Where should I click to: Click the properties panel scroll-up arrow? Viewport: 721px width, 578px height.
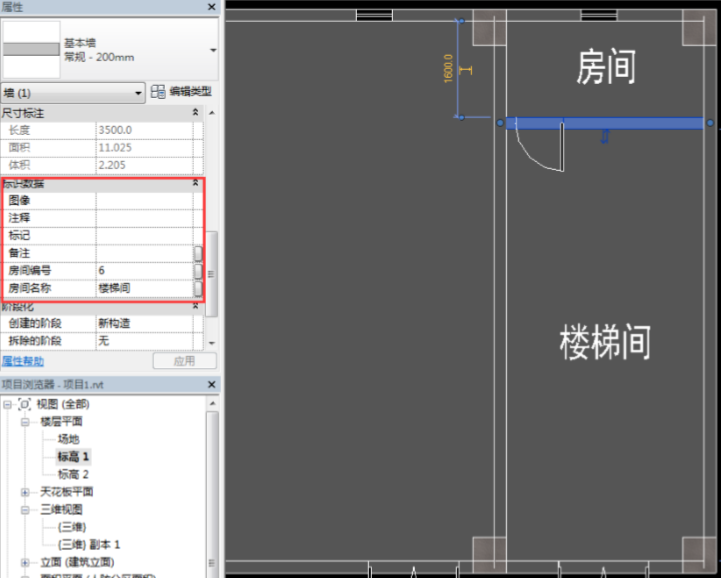click(x=212, y=113)
